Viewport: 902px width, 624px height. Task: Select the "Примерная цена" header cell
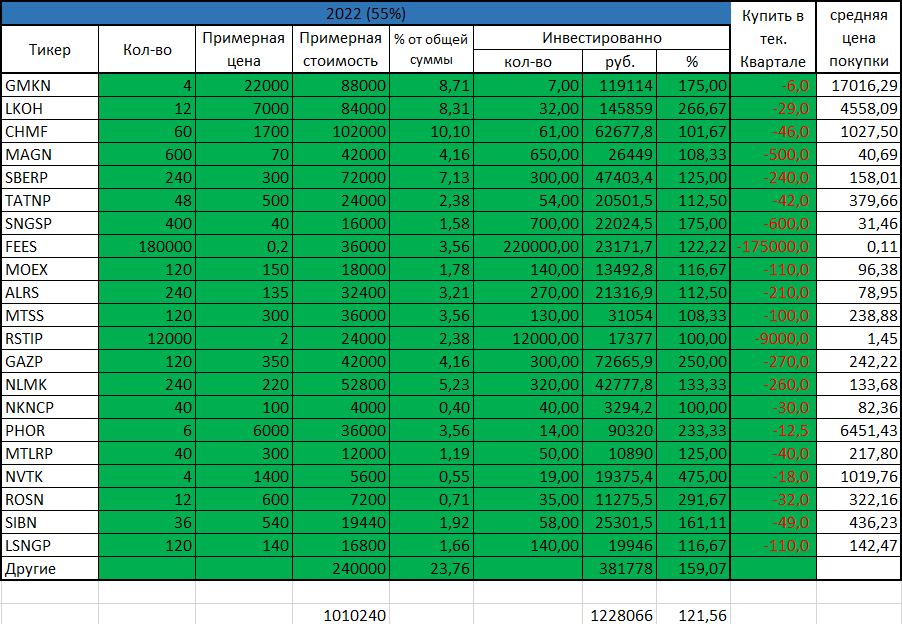[x=244, y=49]
